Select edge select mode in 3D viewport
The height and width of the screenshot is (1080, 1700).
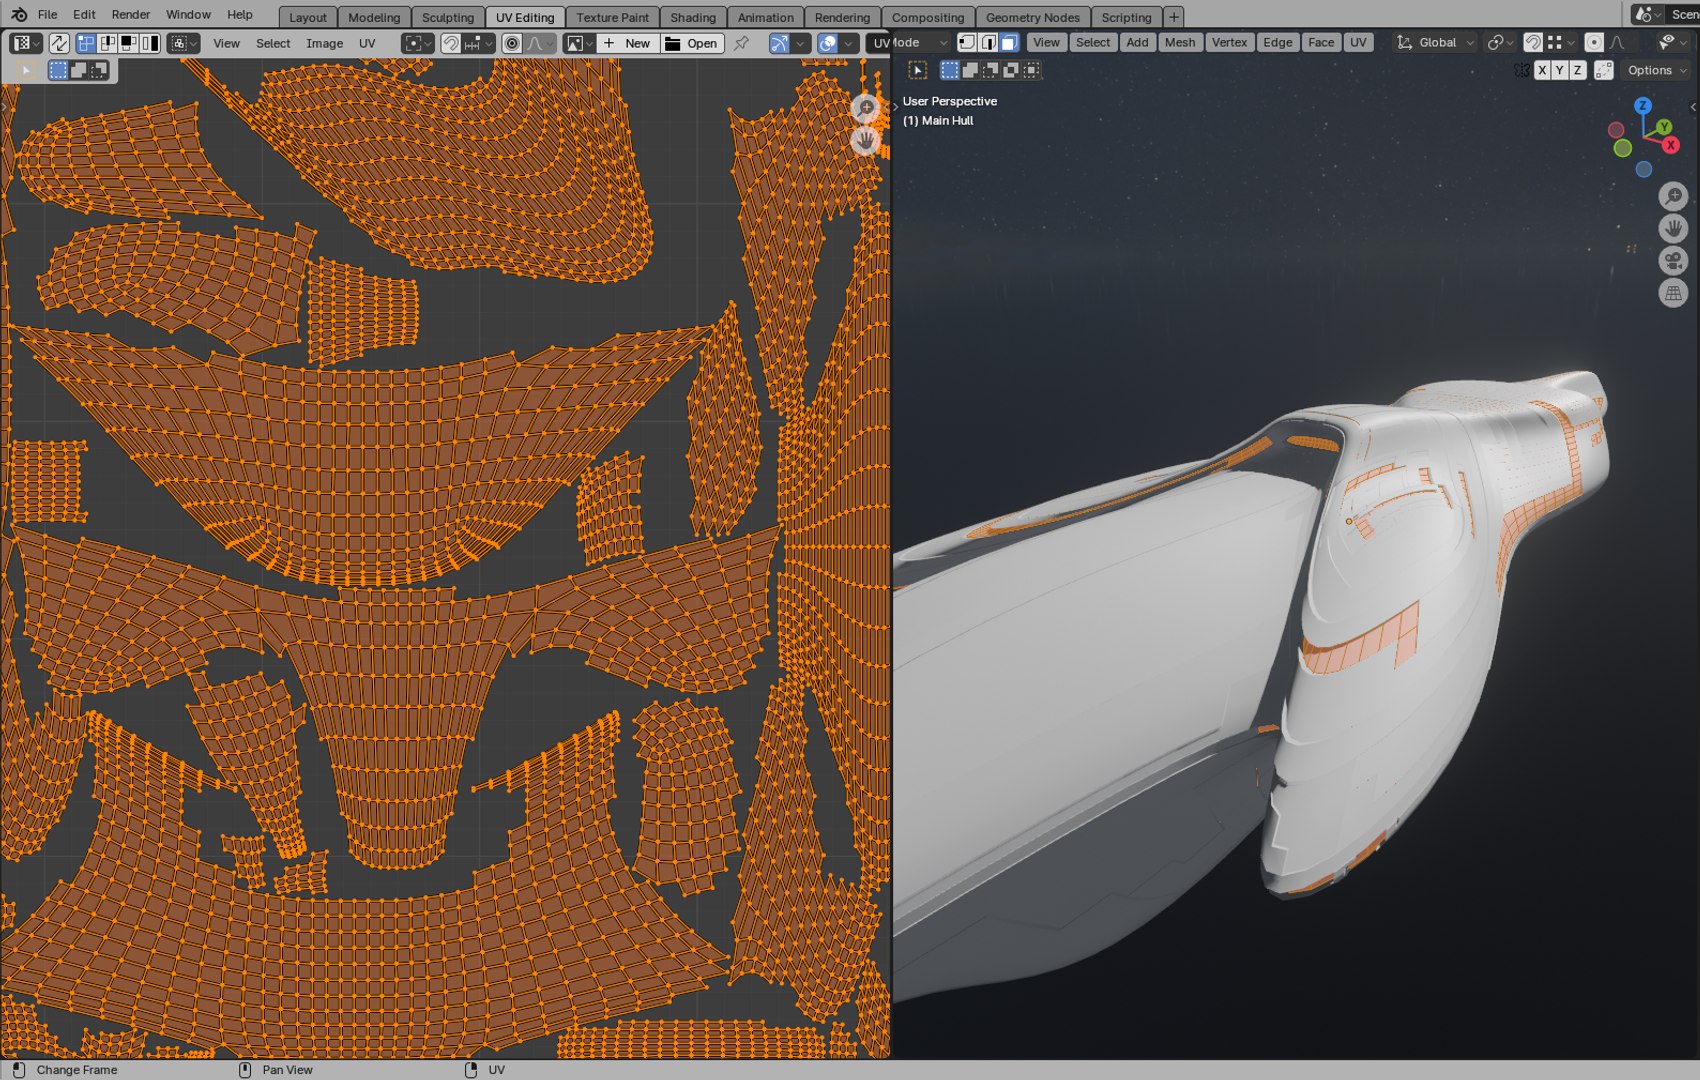coord(988,42)
